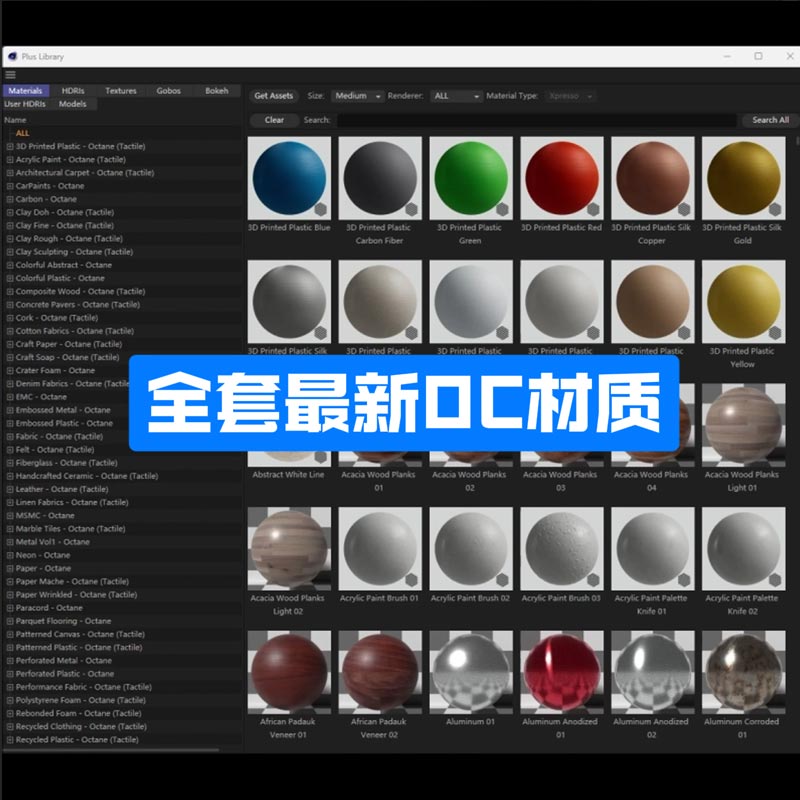The height and width of the screenshot is (800, 800).
Task: Maximize the Plus Library window
Action: pos(758,57)
